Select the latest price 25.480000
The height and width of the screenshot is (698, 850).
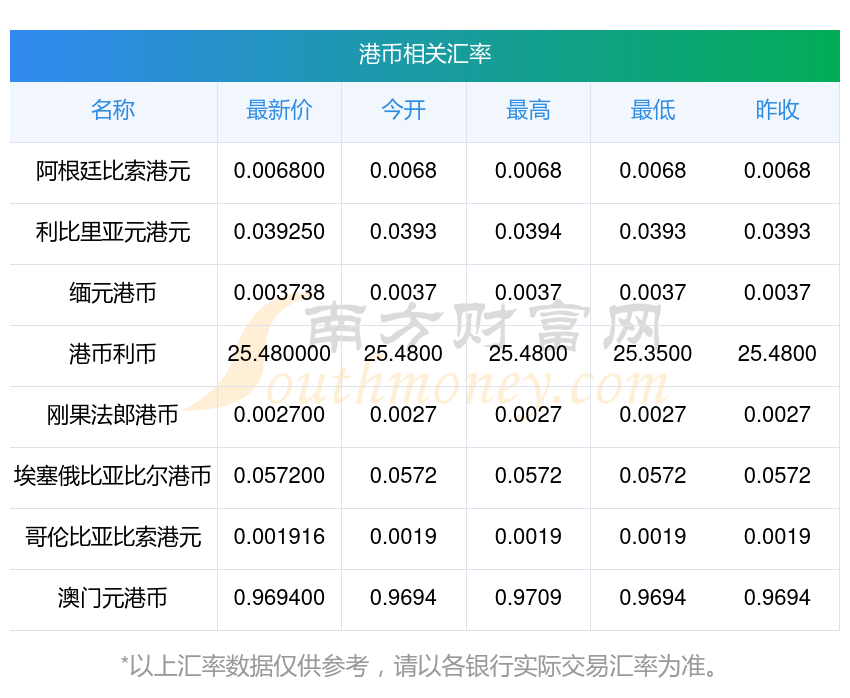pos(279,354)
